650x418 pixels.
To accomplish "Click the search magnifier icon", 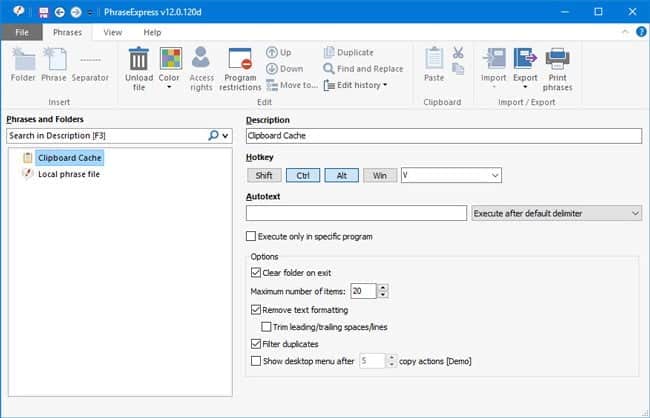I will pyautogui.click(x=213, y=136).
